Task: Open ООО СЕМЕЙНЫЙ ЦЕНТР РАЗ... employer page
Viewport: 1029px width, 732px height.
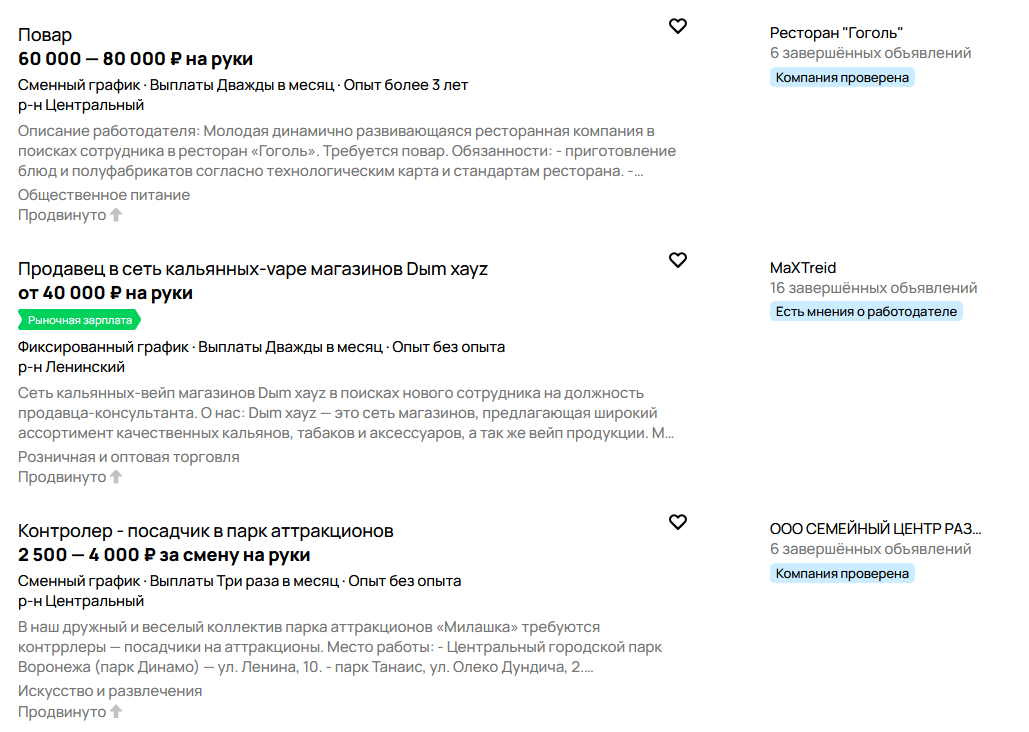Action: pos(875,528)
